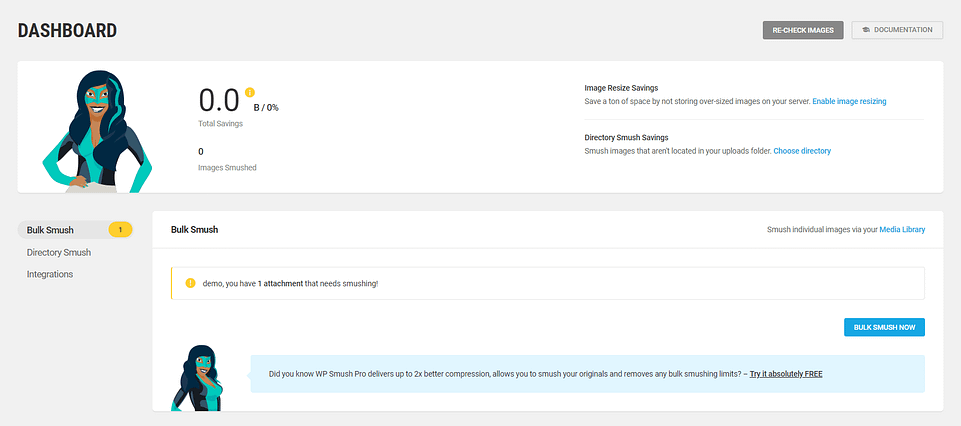Open the Integrations sidebar tab
Viewport: 961px width, 426px height.
click(50, 274)
